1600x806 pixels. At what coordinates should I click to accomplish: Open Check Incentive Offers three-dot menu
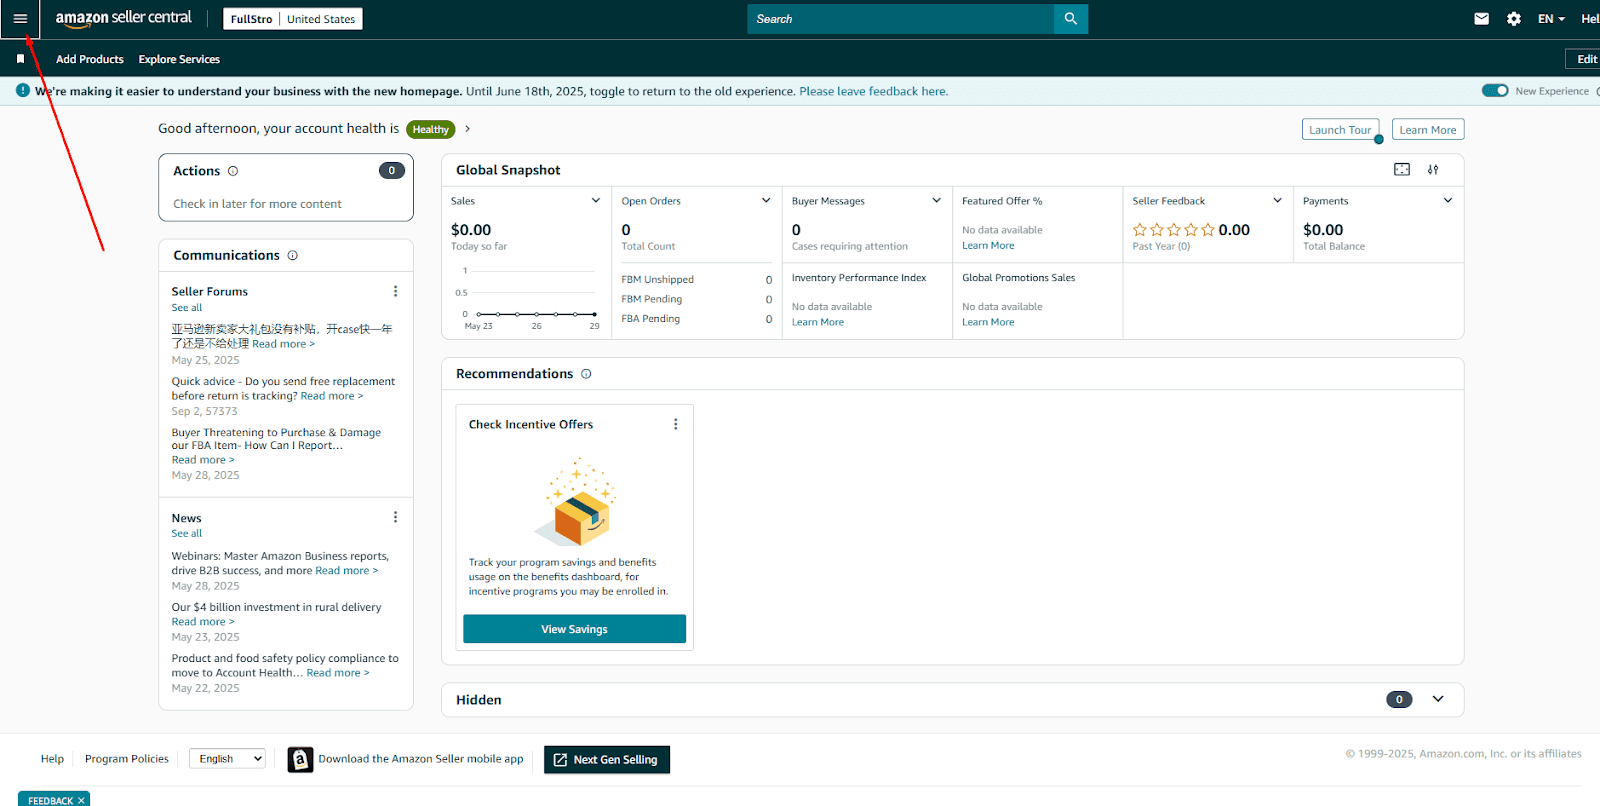coord(676,424)
